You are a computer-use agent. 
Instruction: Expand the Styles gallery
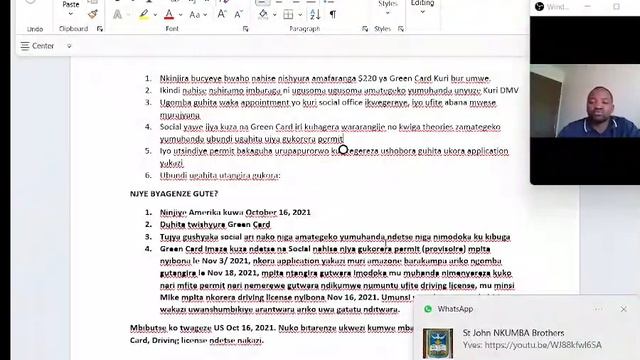coord(387,13)
